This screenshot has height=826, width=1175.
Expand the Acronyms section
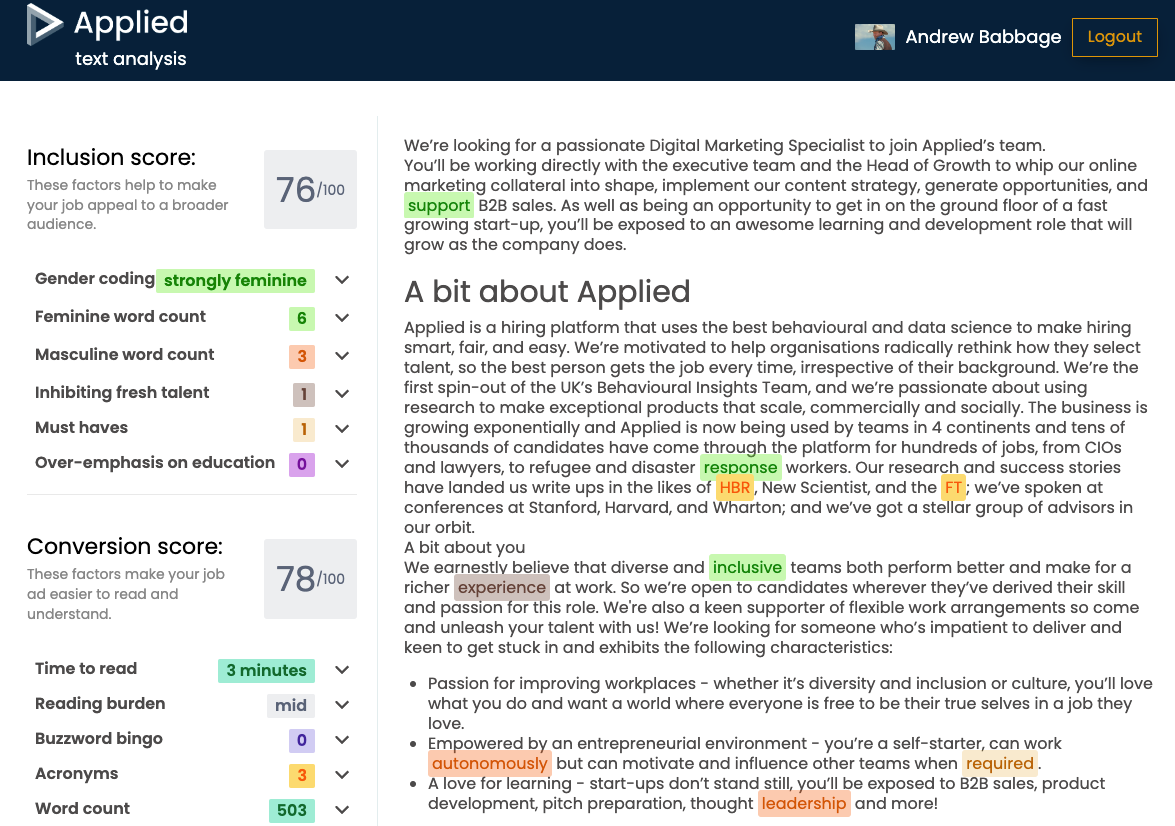[x=341, y=774]
